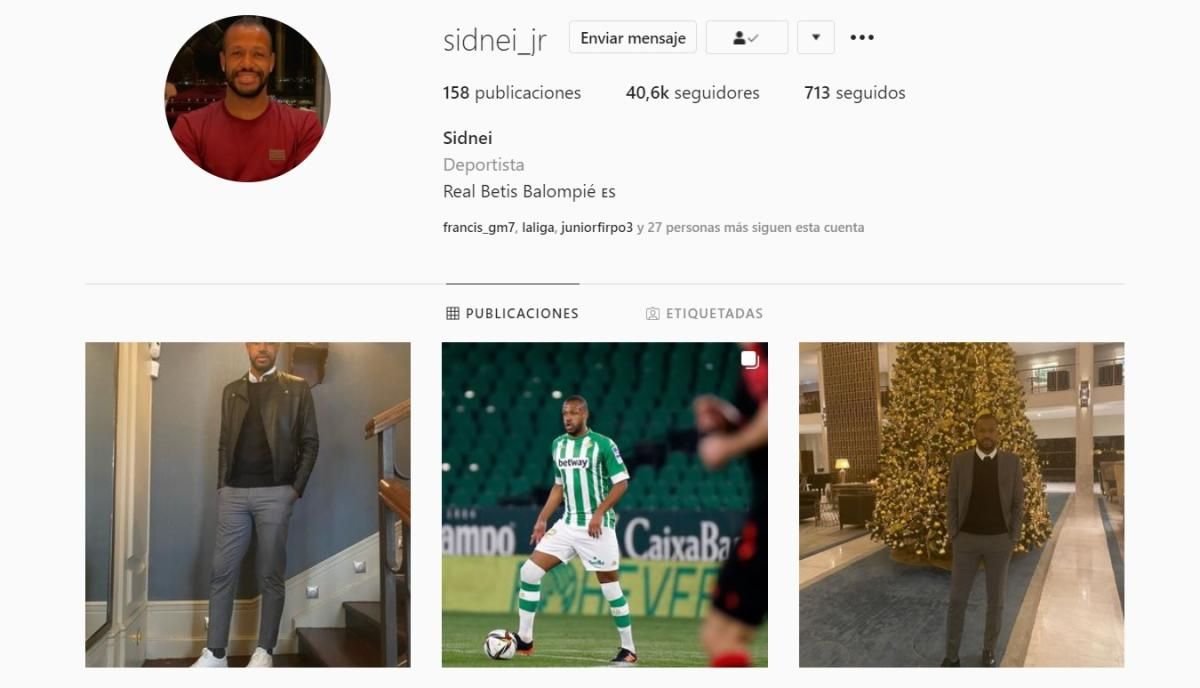
Task: Open the leather jacket staircase post
Action: 248,505
